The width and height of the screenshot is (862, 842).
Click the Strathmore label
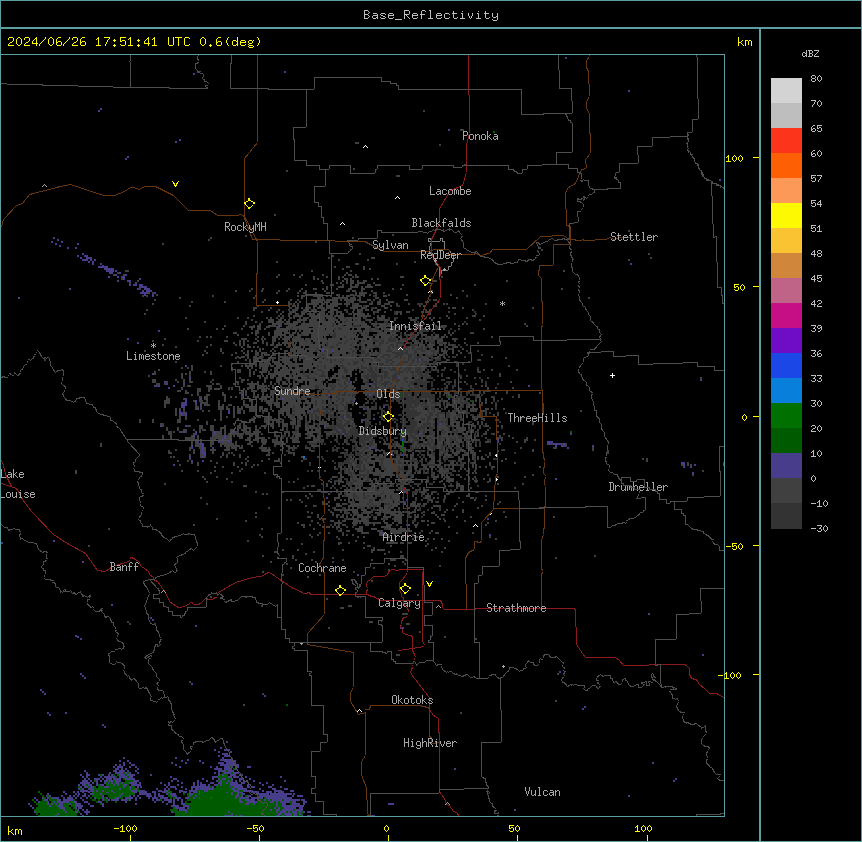[x=516, y=608]
